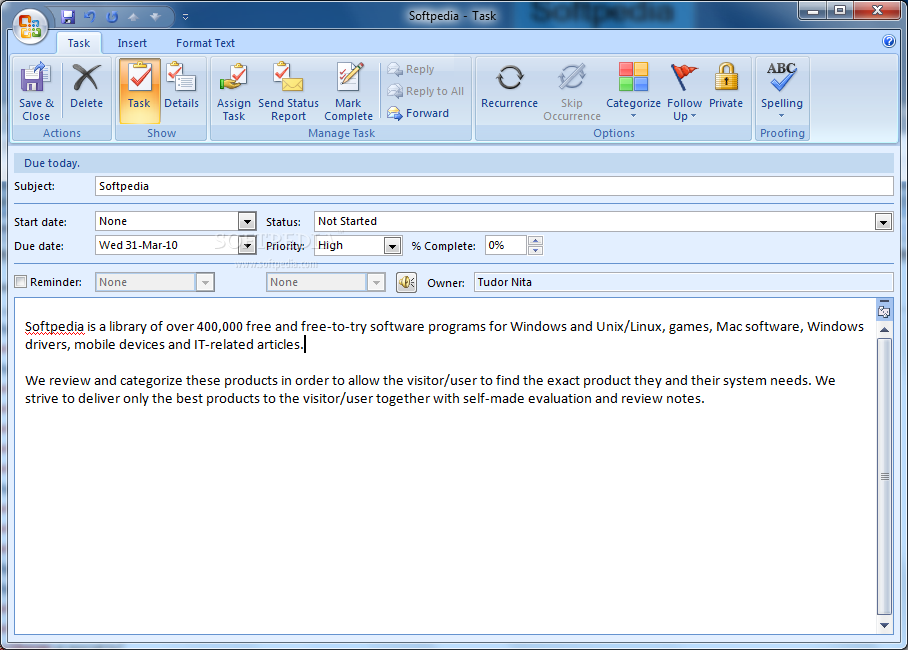908x650 pixels.
Task: Click the Reply button
Action: 411,69
